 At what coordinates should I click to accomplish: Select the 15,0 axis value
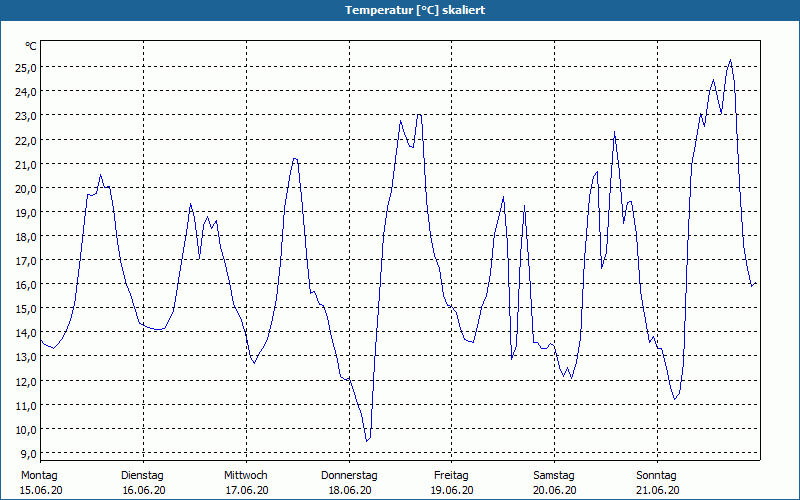(26, 309)
